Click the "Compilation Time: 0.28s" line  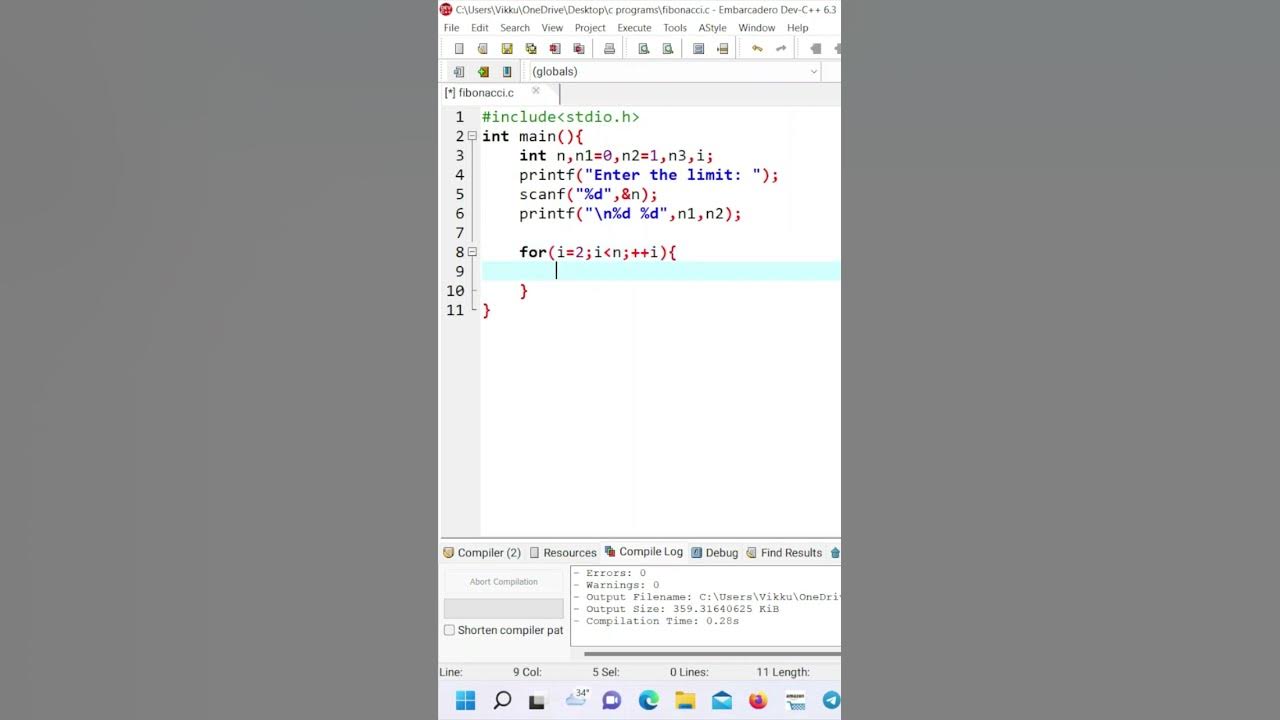(x=657, y=621)
